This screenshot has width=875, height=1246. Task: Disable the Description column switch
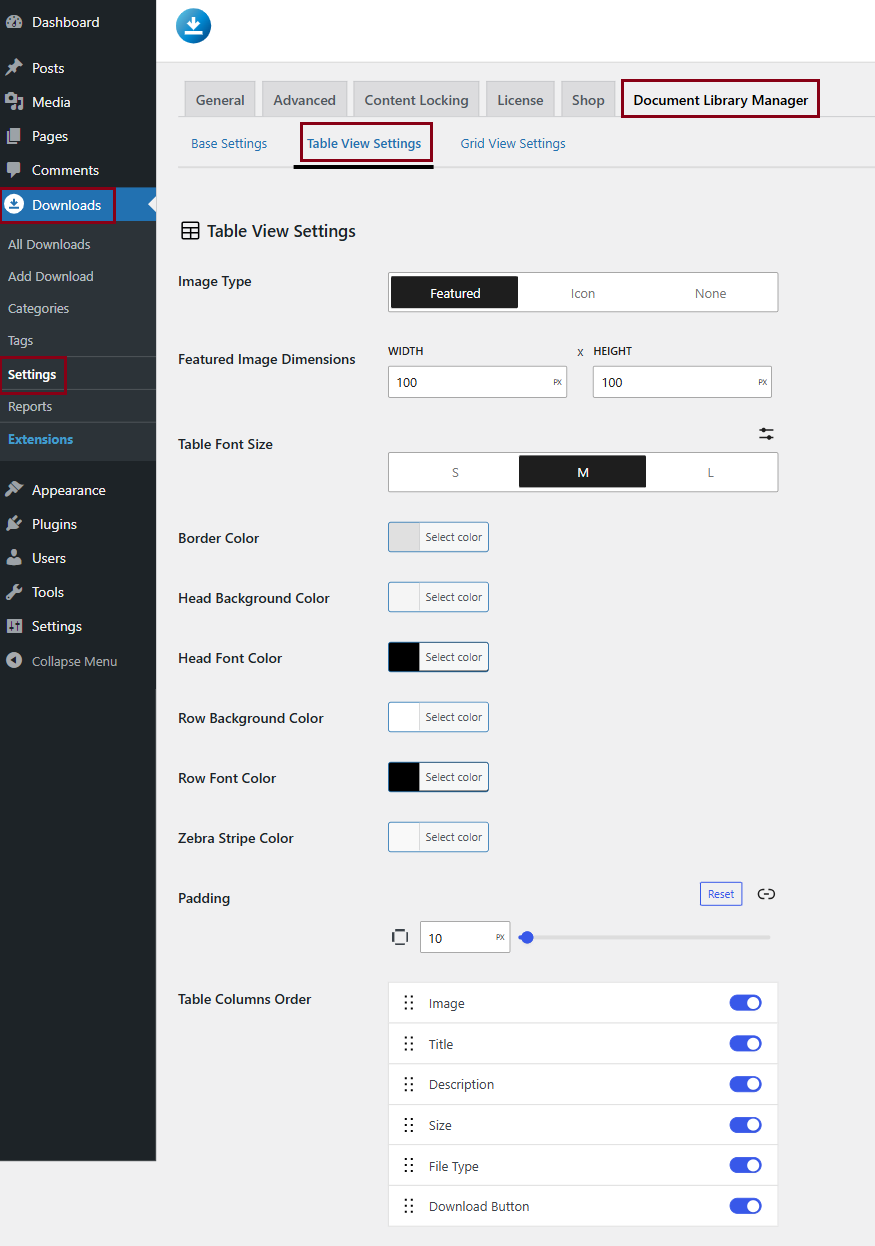(x=745, y=1084)
